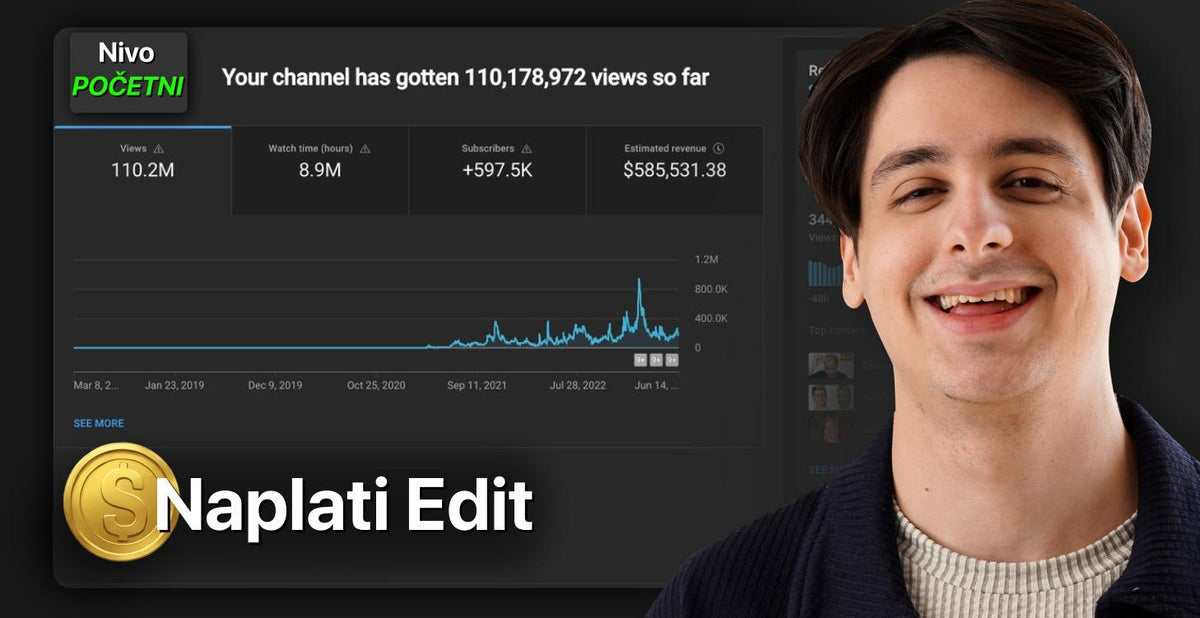Click the Oct 25, 2020 axis date
The height and width of the screenshot is (618, 1200).
[x=376, y=385]
